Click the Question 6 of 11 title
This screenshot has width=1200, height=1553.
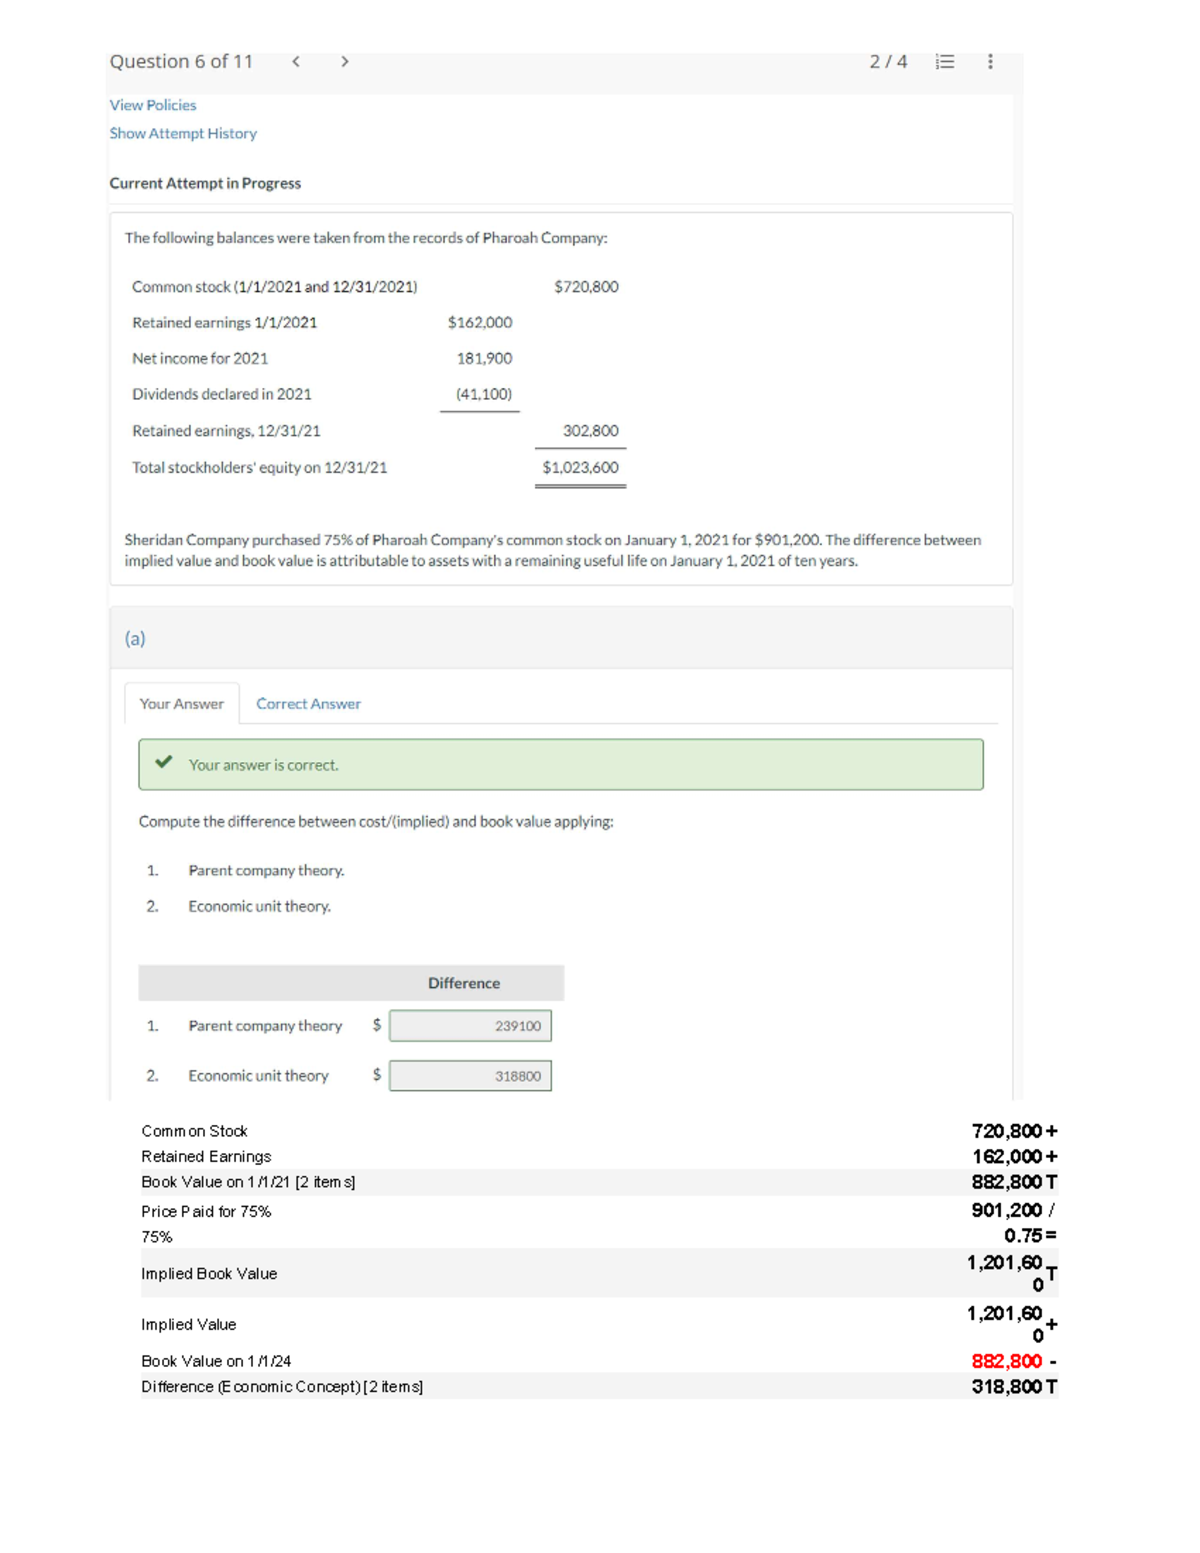(x=181, y=62)
